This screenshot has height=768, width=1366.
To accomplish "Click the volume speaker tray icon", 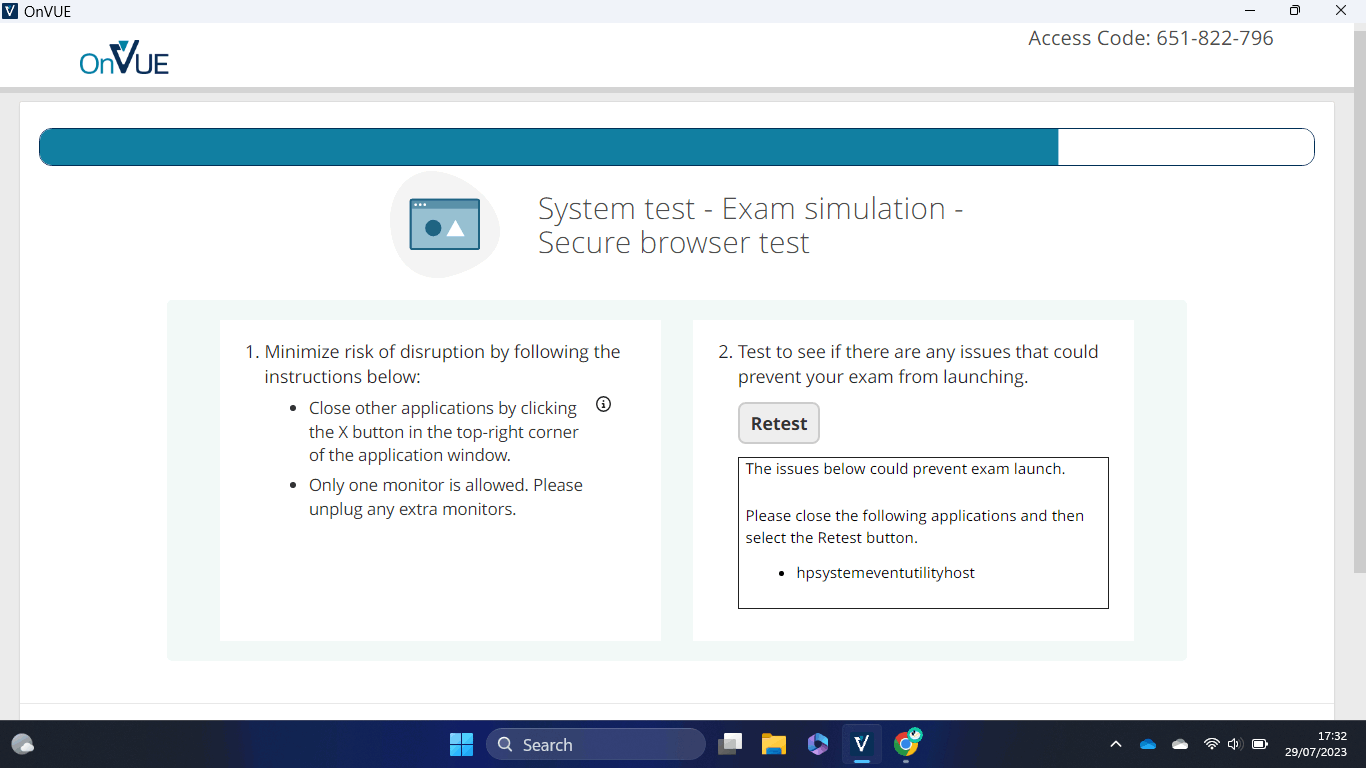I will [1234, 744].
